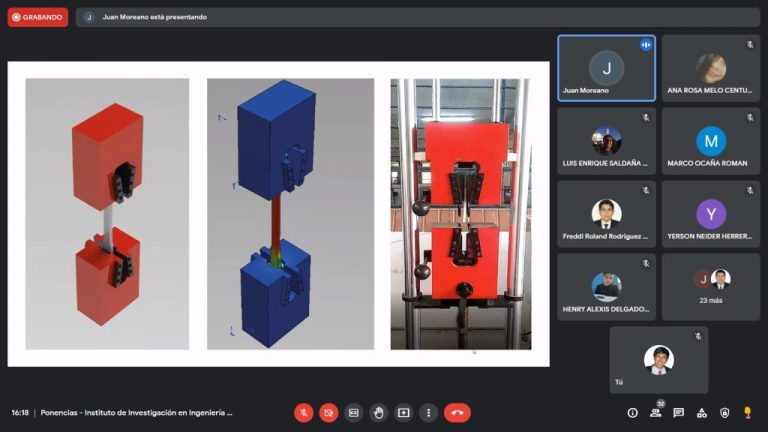The height and width of the screenshot is (432, 768).
Task: Open the more options menu
Action: pos(429,412)
